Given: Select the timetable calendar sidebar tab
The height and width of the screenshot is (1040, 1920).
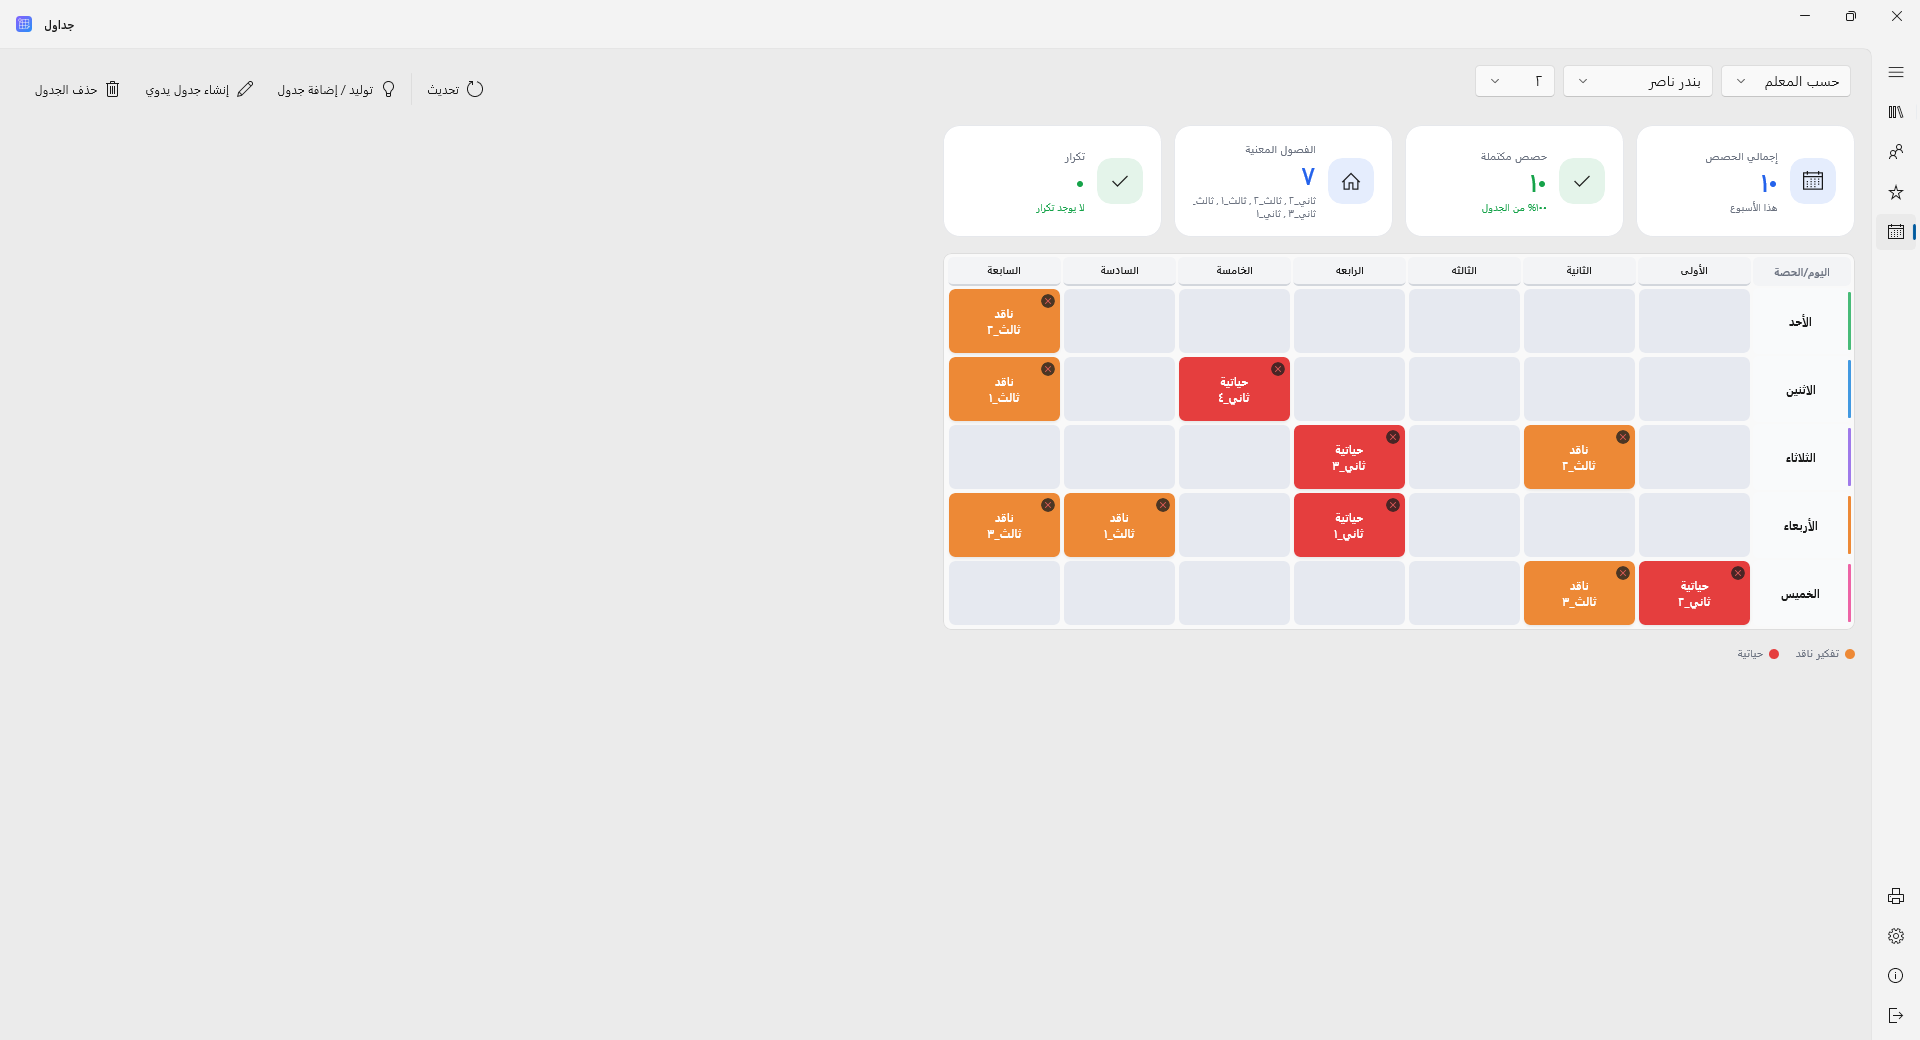Looking at the screenshot, I should click(1895, 232).
